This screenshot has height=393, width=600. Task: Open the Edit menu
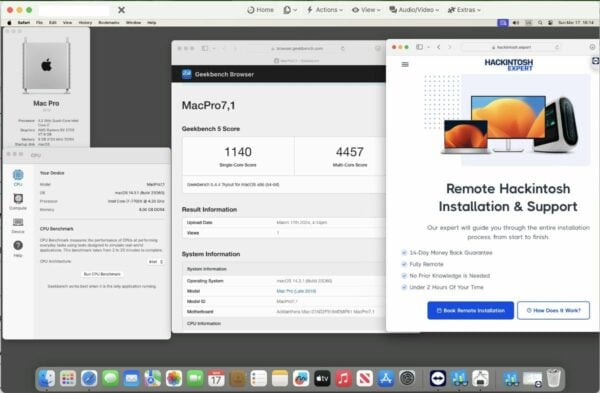pos(53,23)
